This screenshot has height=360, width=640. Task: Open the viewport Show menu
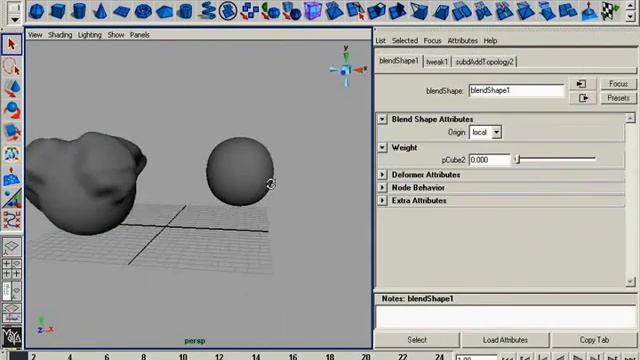pyautogui.click(x=116, y=35)
